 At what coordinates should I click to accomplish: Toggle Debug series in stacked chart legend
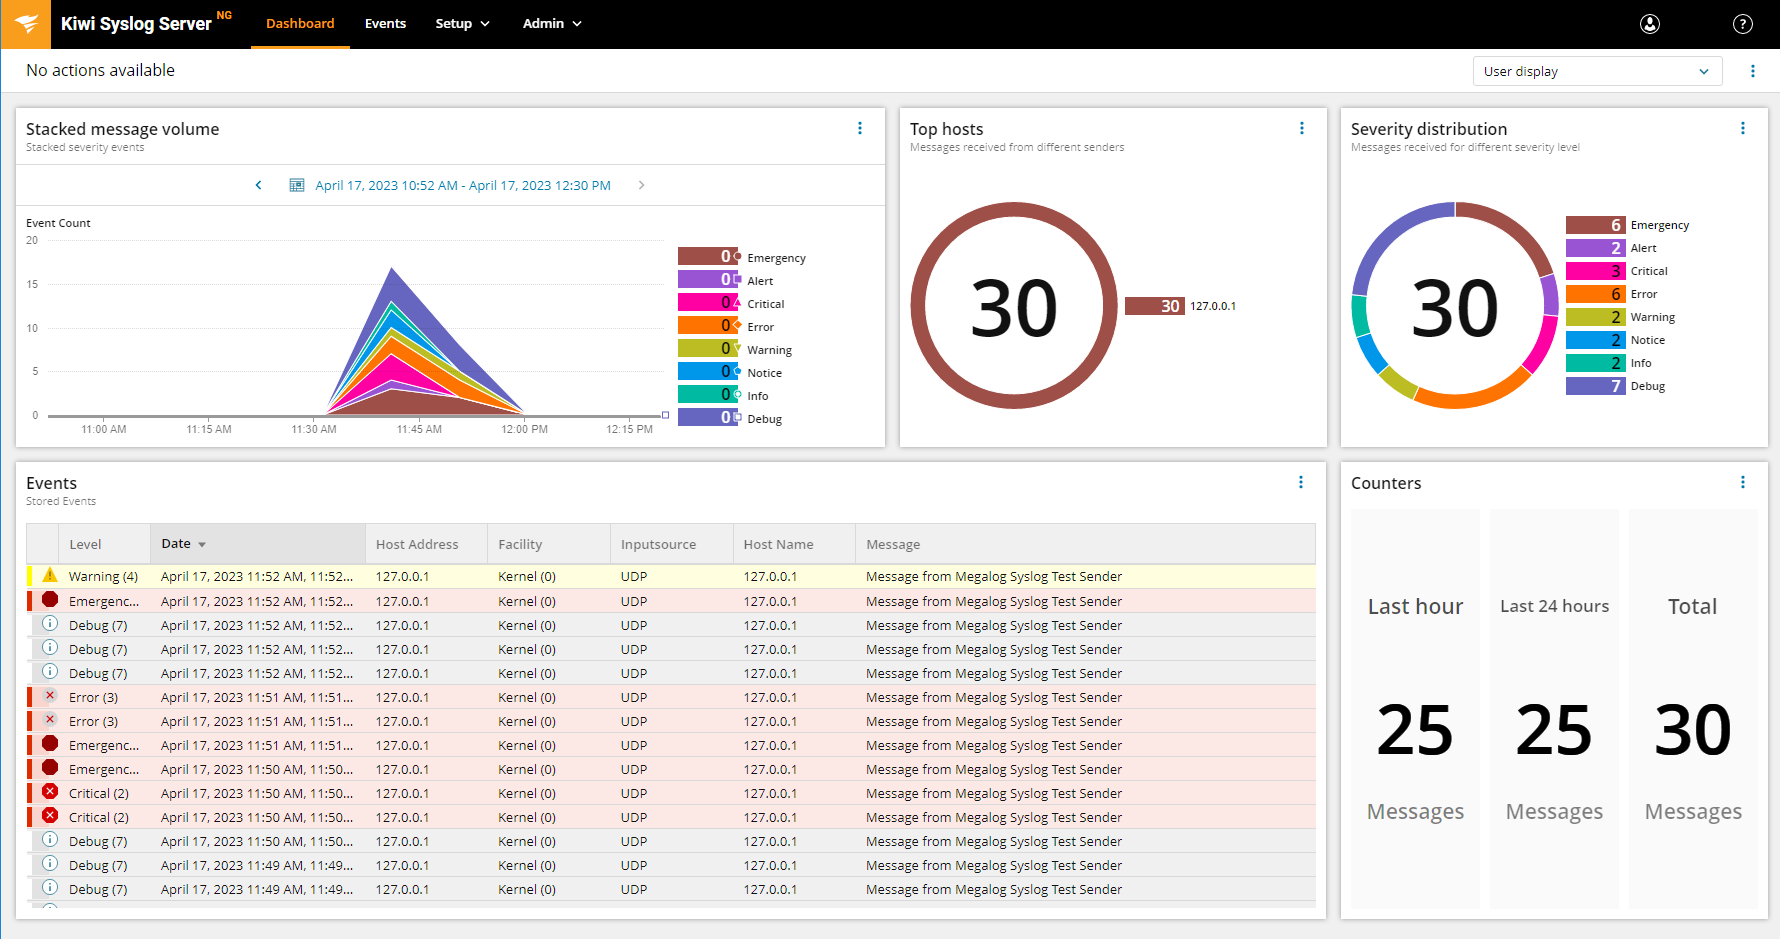click(x=741, y=418)
